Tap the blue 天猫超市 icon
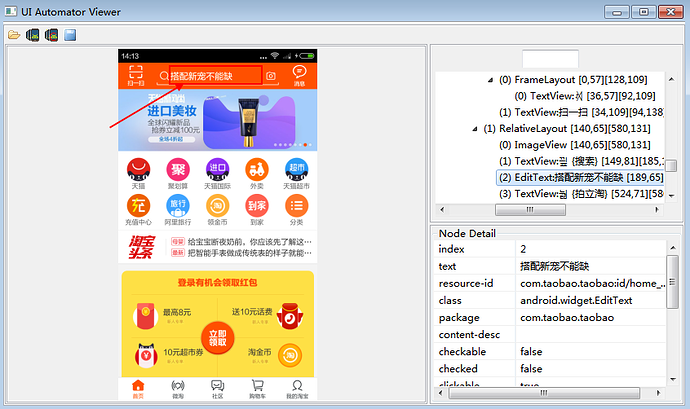This screenshot has height=409, width=690. point(297,169)
